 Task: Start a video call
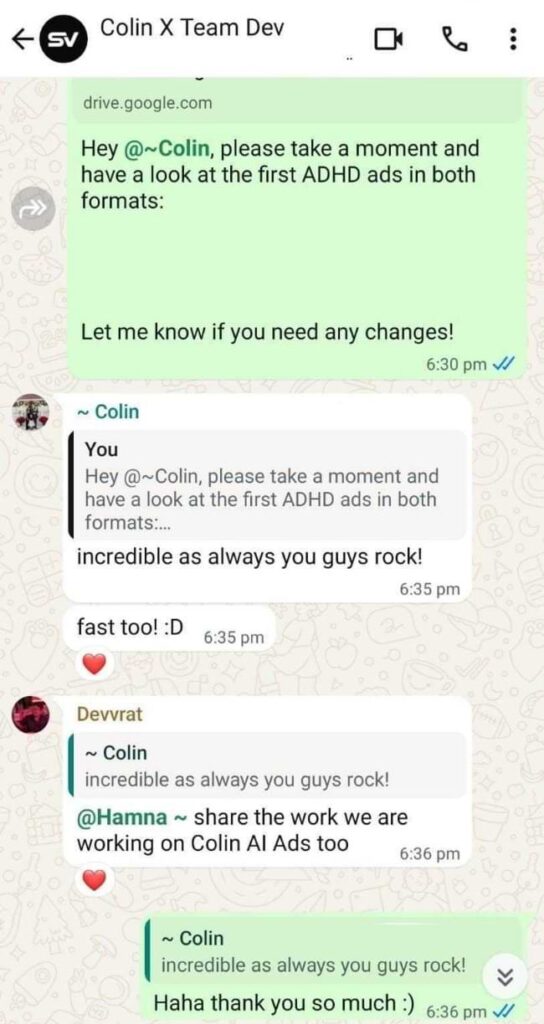(x=389, y=40)
